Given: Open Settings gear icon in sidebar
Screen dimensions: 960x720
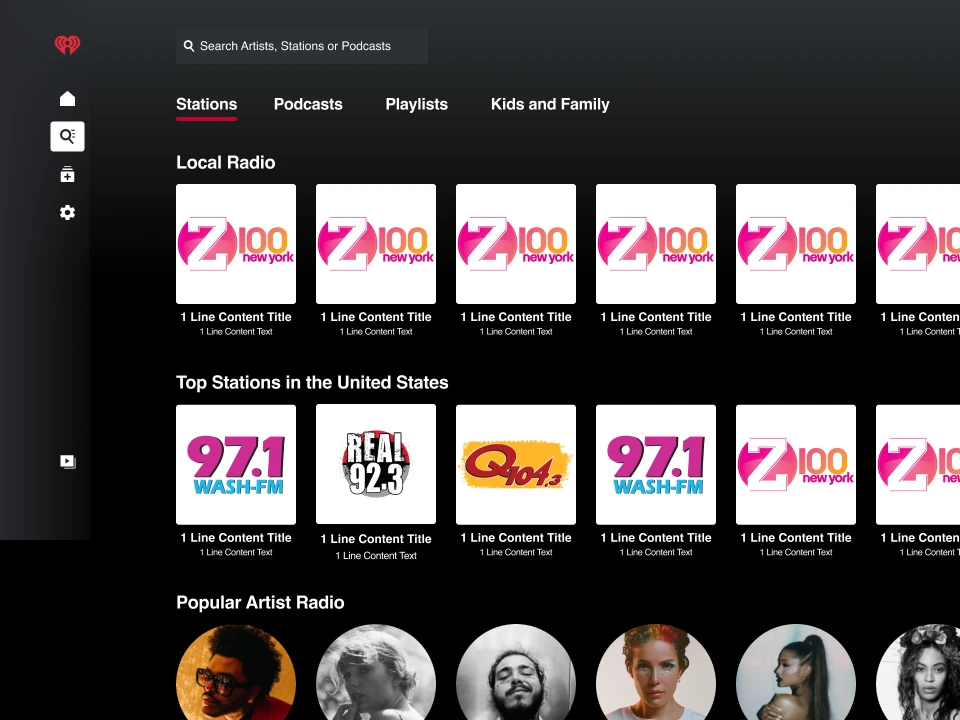Looking at the screenshot, I should pos(67,212).
